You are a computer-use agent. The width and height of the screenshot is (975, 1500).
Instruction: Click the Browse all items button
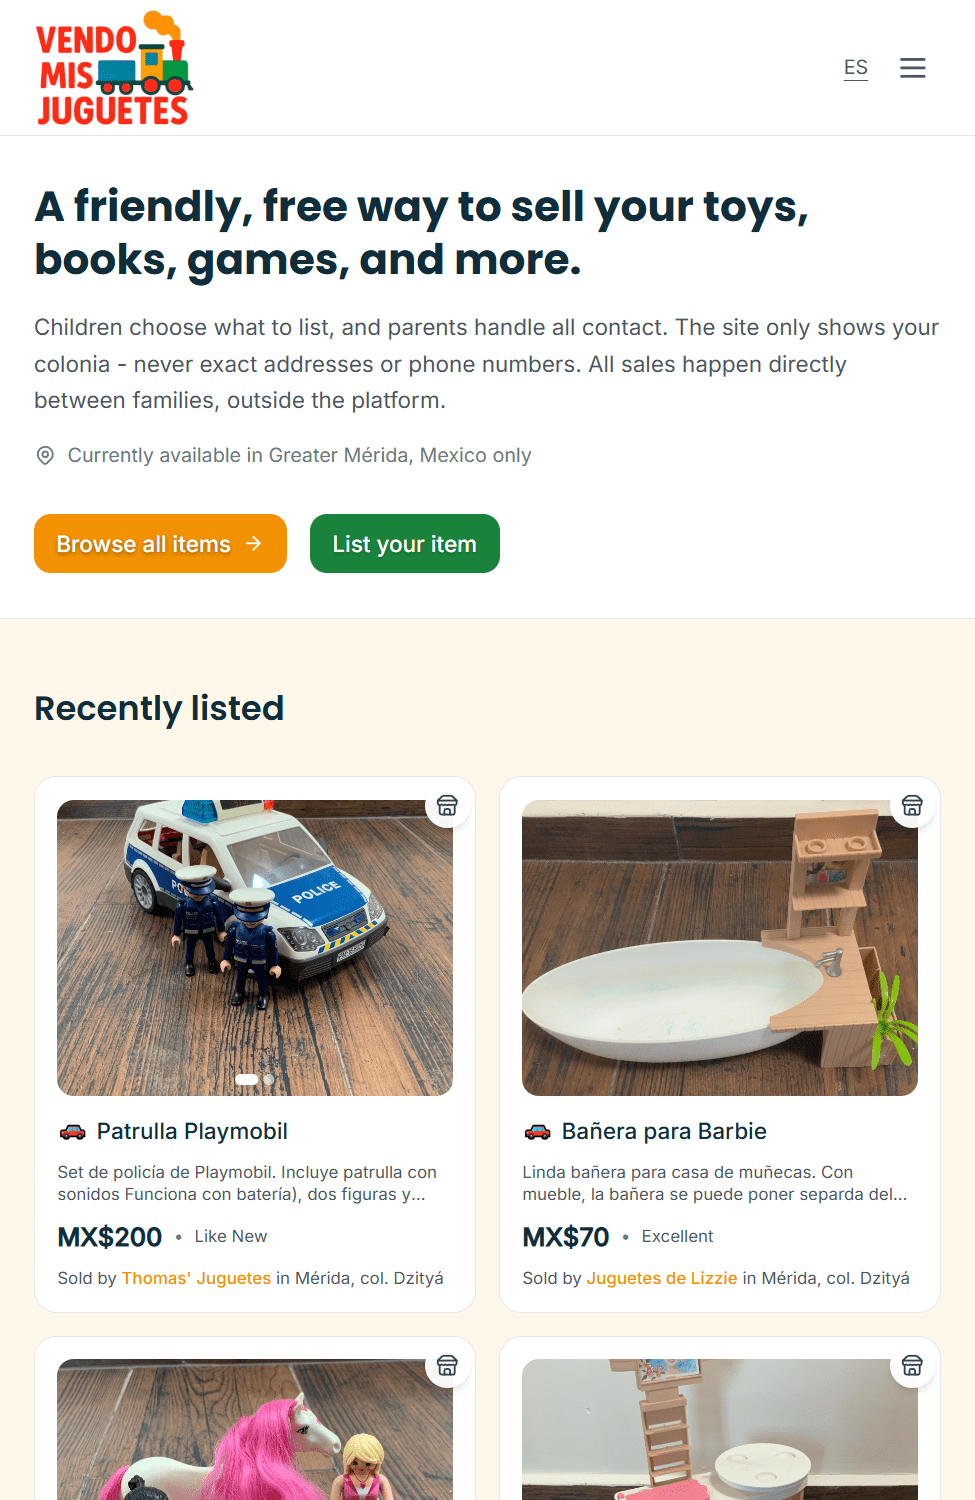160,544
